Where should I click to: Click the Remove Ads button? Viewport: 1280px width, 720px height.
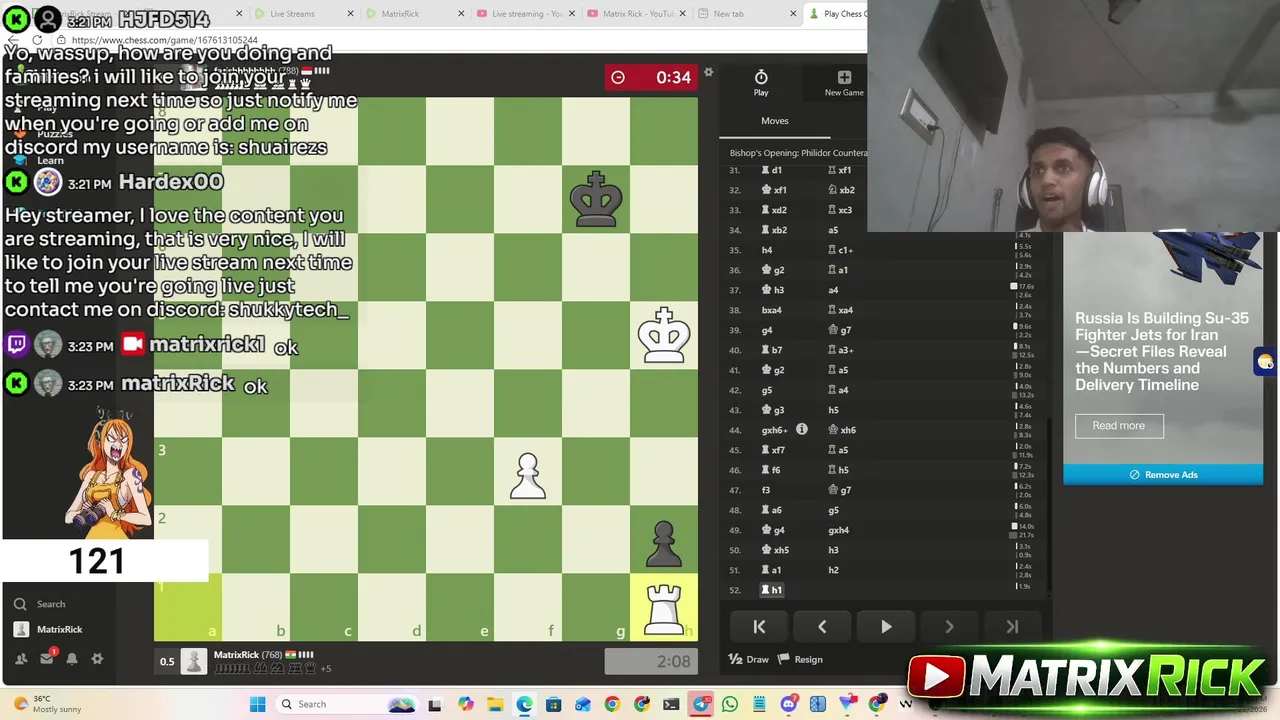pyautogui.click(x=1163, y=475)
